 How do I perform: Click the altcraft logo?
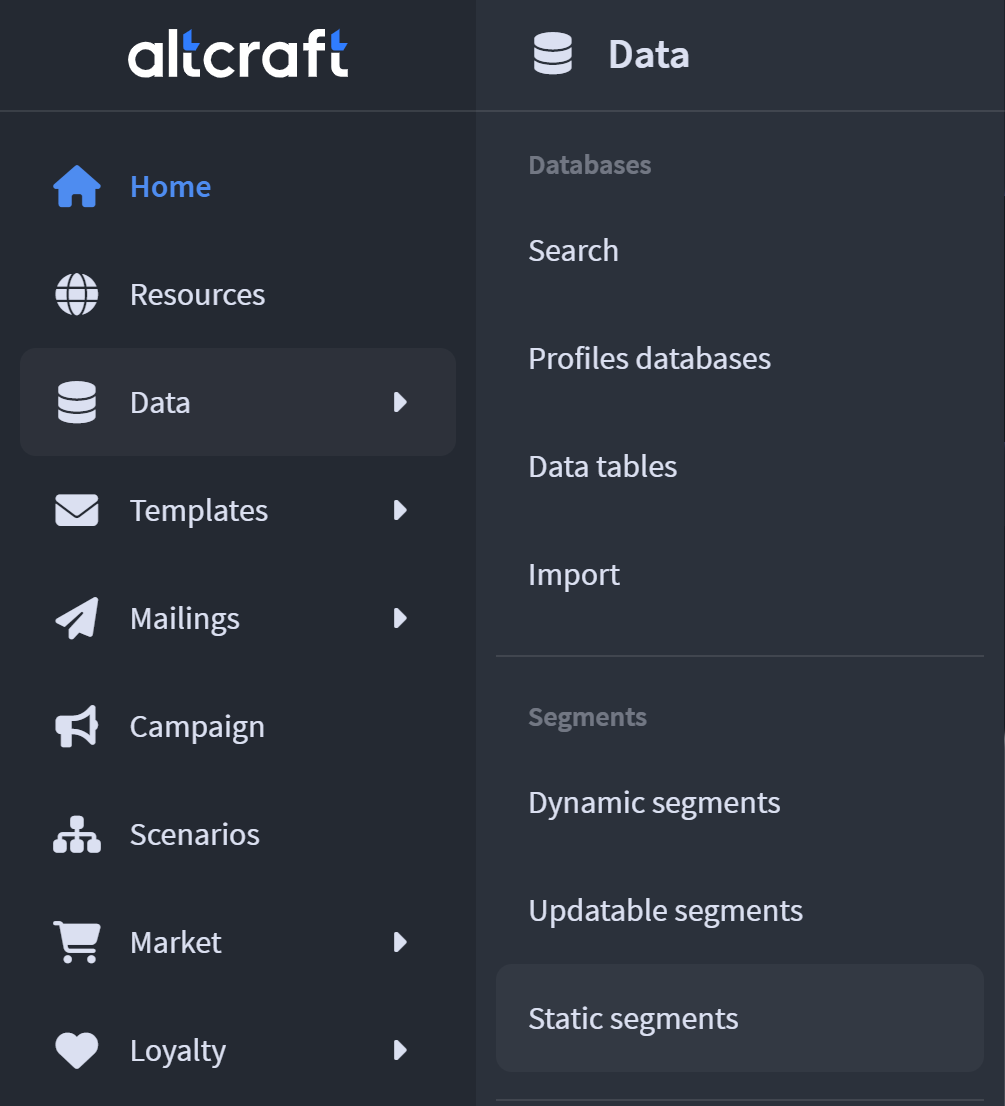click(x=238, y=54)
